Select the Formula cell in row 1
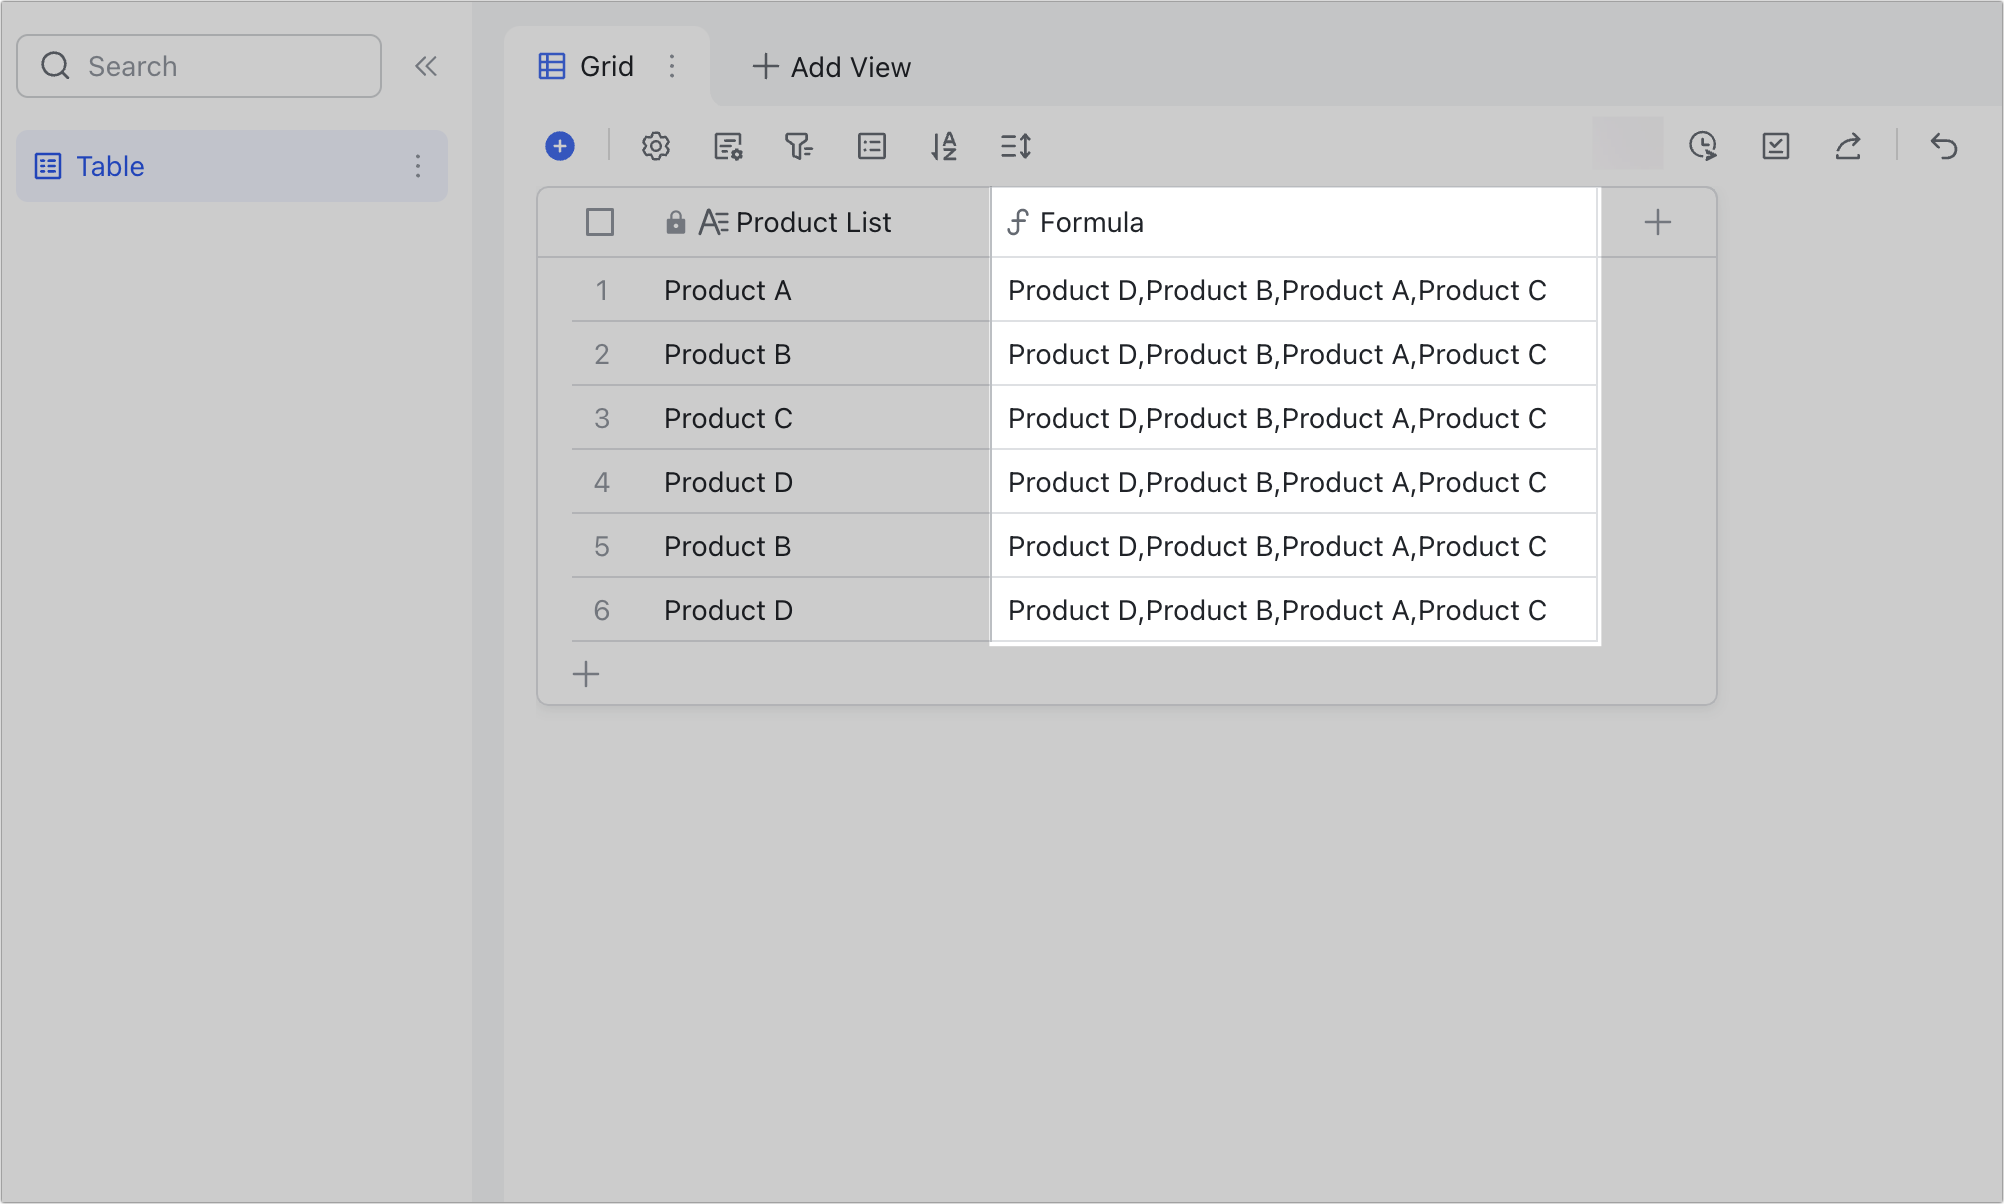This screenshot has height=1204, width=2004. pyautogui.click(x=1294, y=290)
